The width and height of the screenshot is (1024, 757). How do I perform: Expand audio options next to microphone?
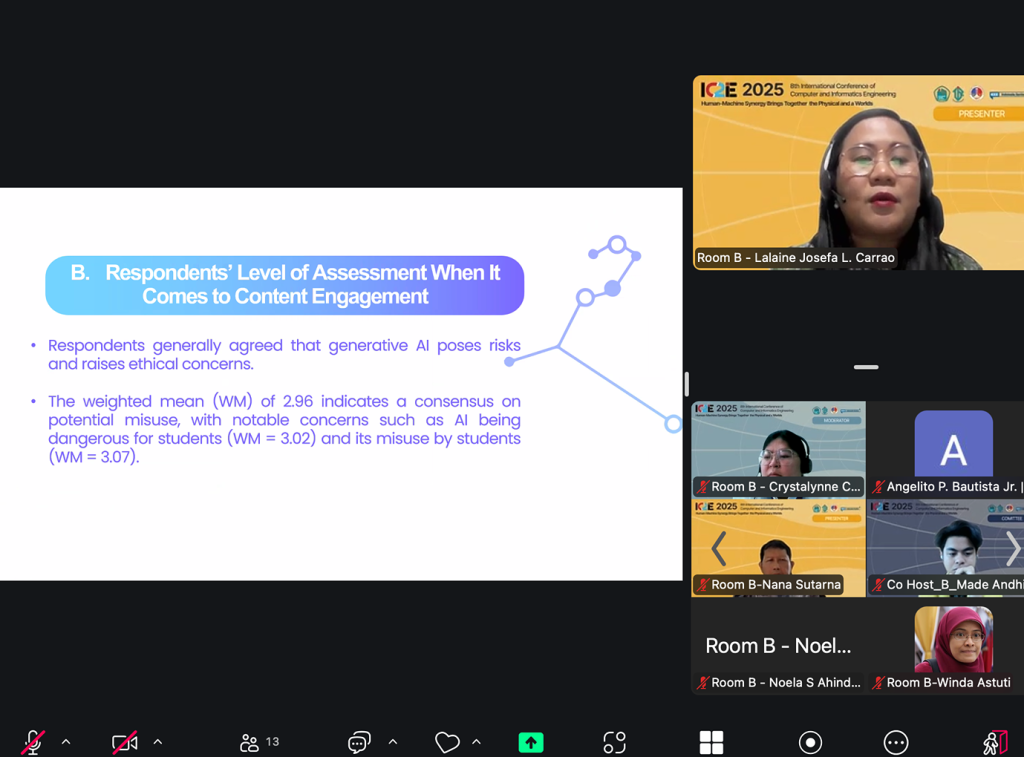[x=66, y=742]
